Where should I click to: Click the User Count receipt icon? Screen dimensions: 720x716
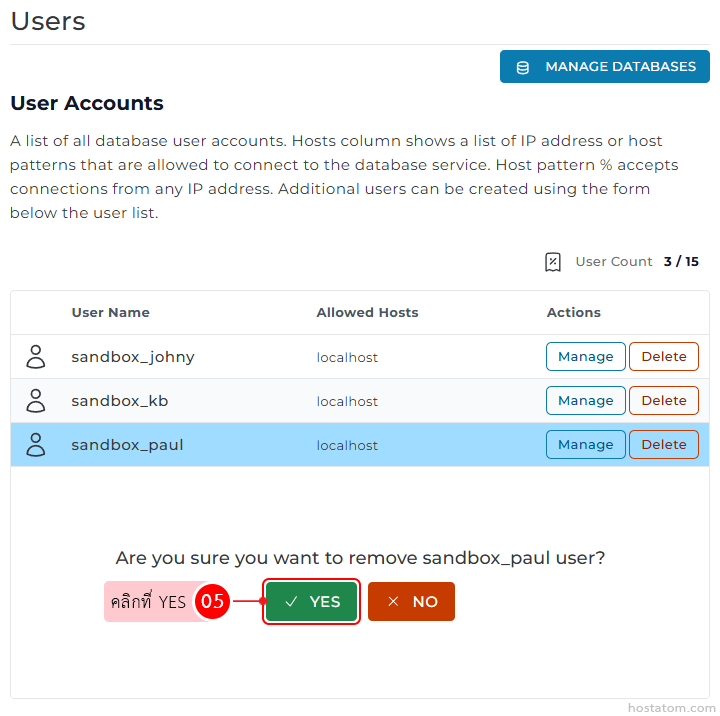pos(553,262)
